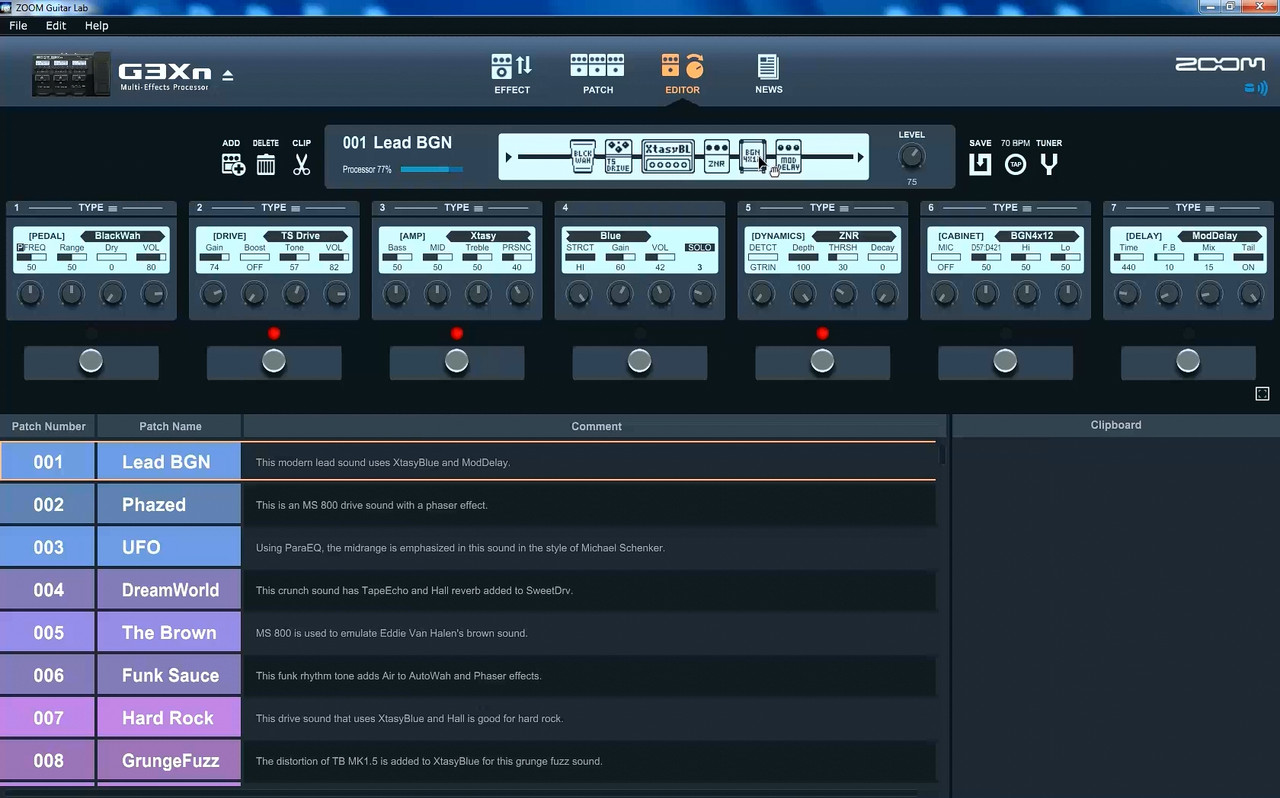
Task: Click the Zoom speaker output icon top right
Action: click(1253, 88)
